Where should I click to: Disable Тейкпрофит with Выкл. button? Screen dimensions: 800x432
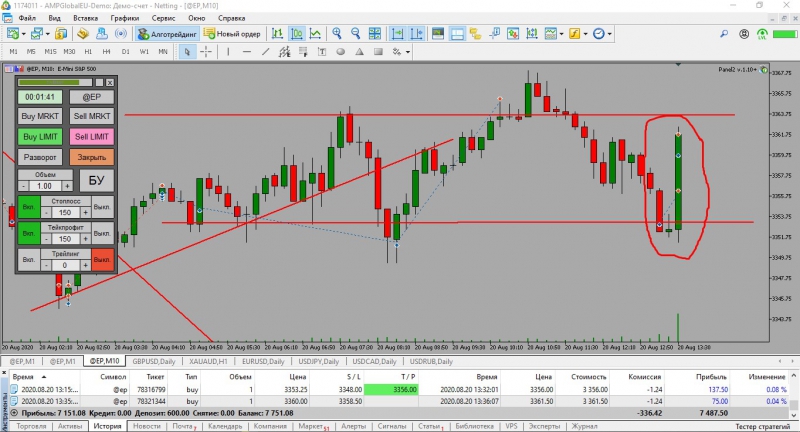(102, 233)
